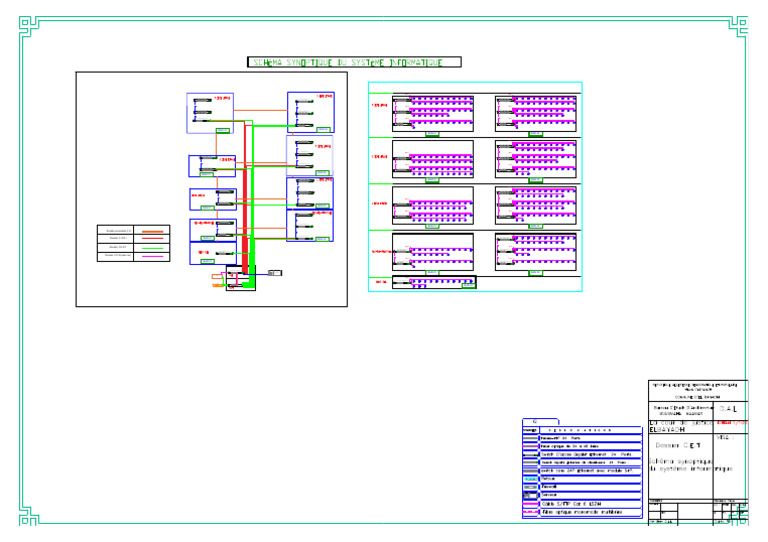Select top-right blue rack box in left diagram
Screen dimensions: 768x542
tap(311, 112)
